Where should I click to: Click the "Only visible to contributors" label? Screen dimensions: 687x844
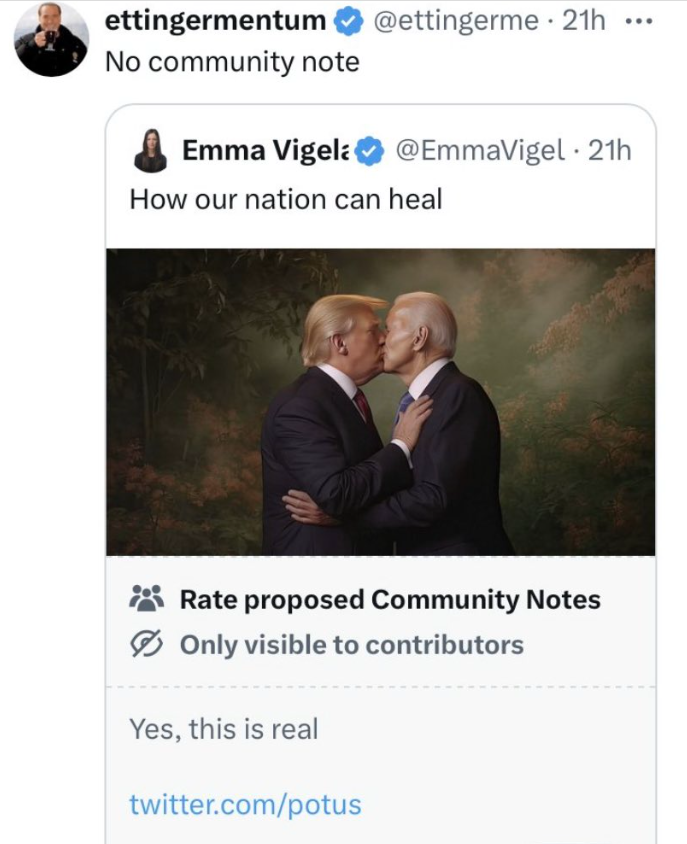[351, 645]
